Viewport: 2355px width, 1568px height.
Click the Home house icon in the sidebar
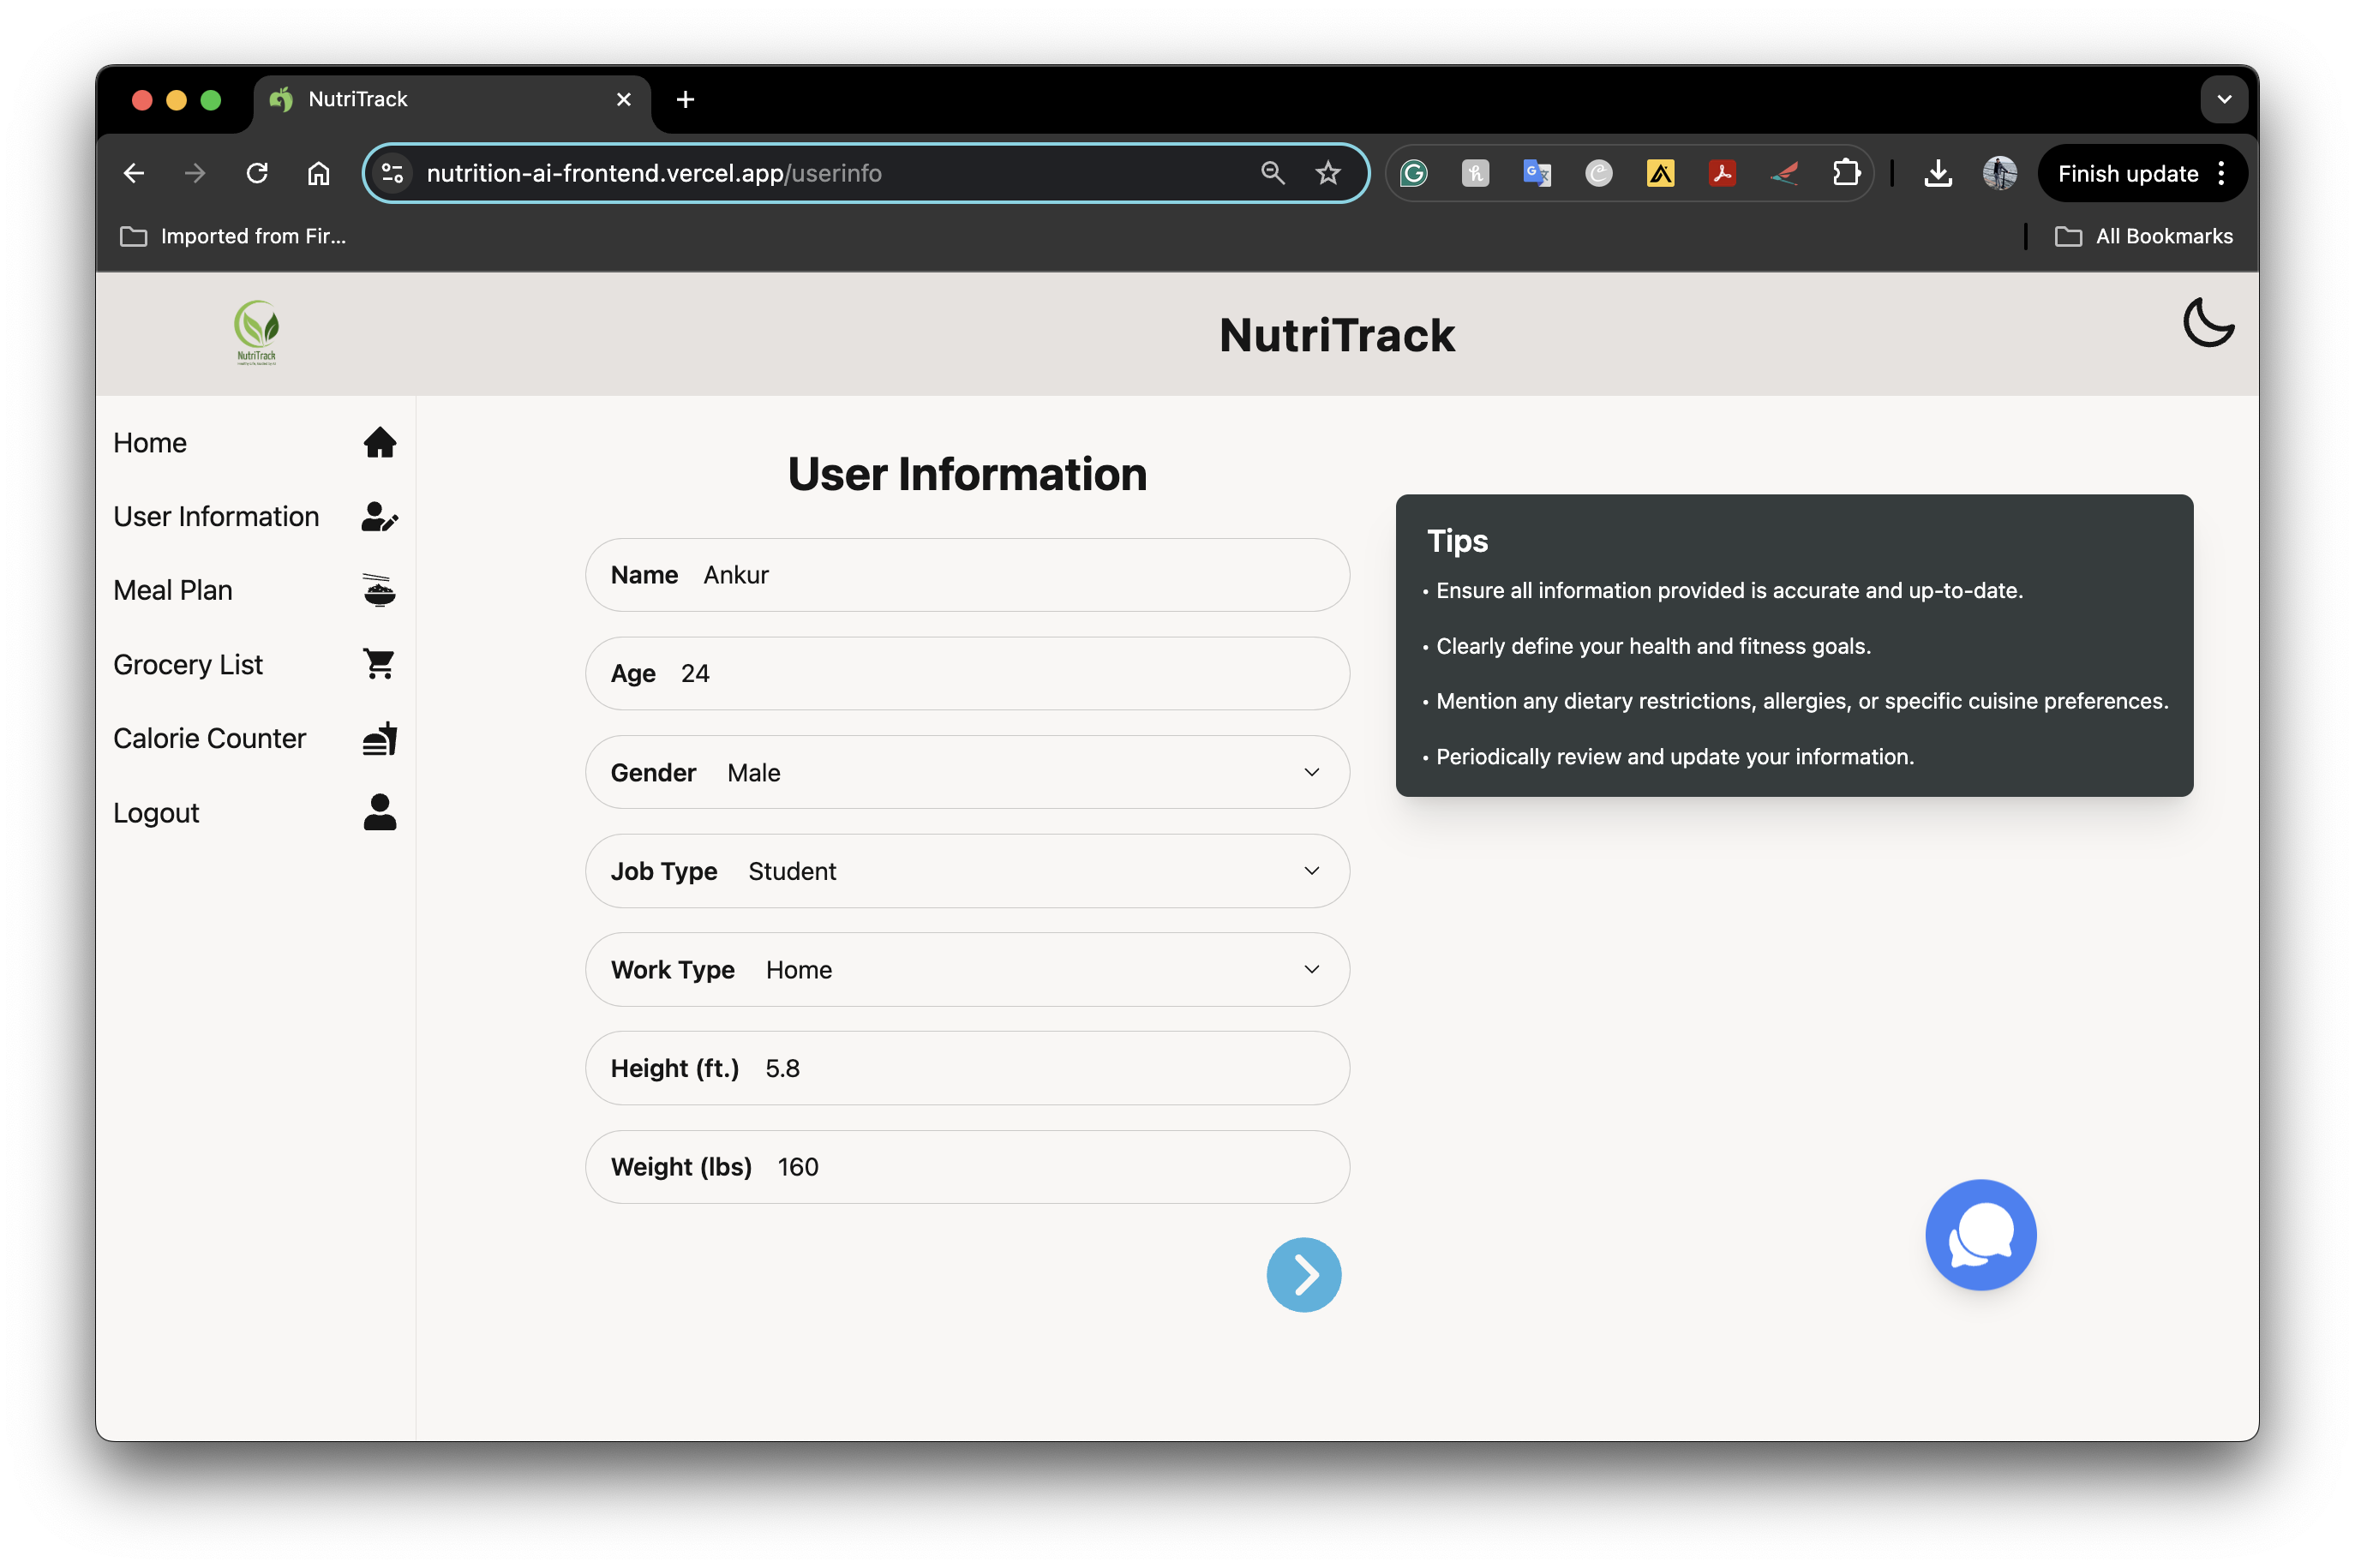coord(379,442)
